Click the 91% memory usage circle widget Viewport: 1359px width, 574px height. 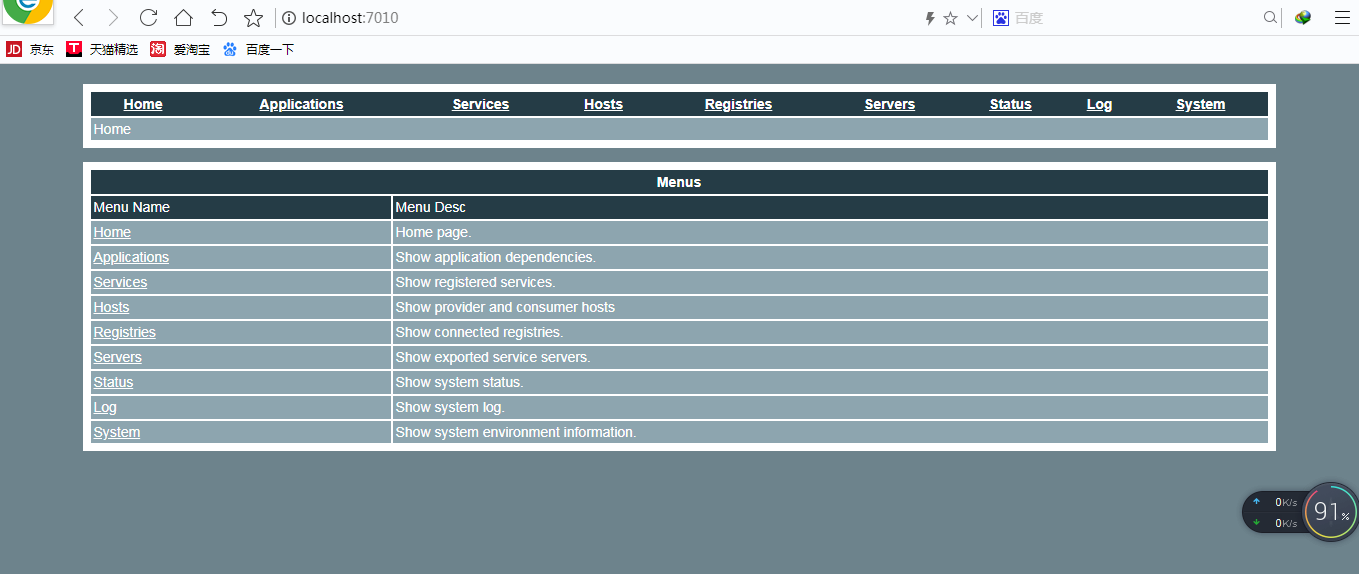click(1331, 512)
